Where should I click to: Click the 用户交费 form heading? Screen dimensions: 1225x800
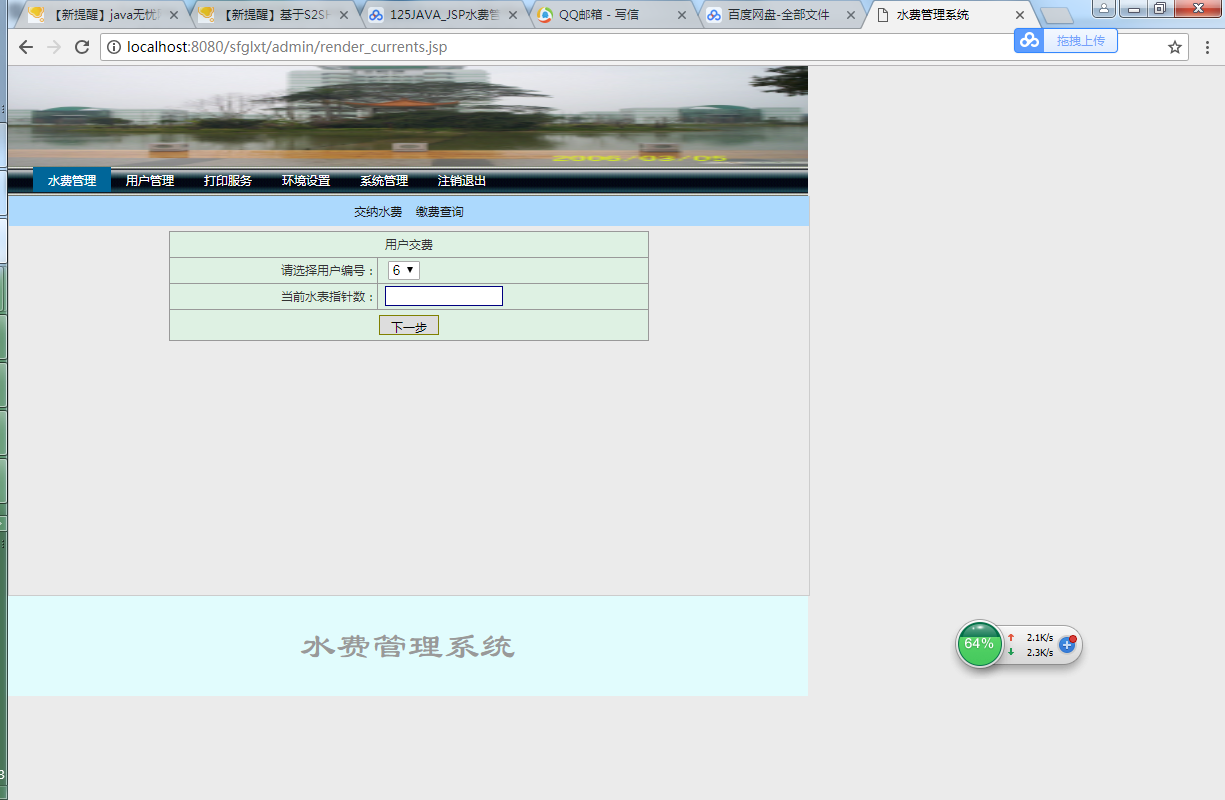coord(409,245)
